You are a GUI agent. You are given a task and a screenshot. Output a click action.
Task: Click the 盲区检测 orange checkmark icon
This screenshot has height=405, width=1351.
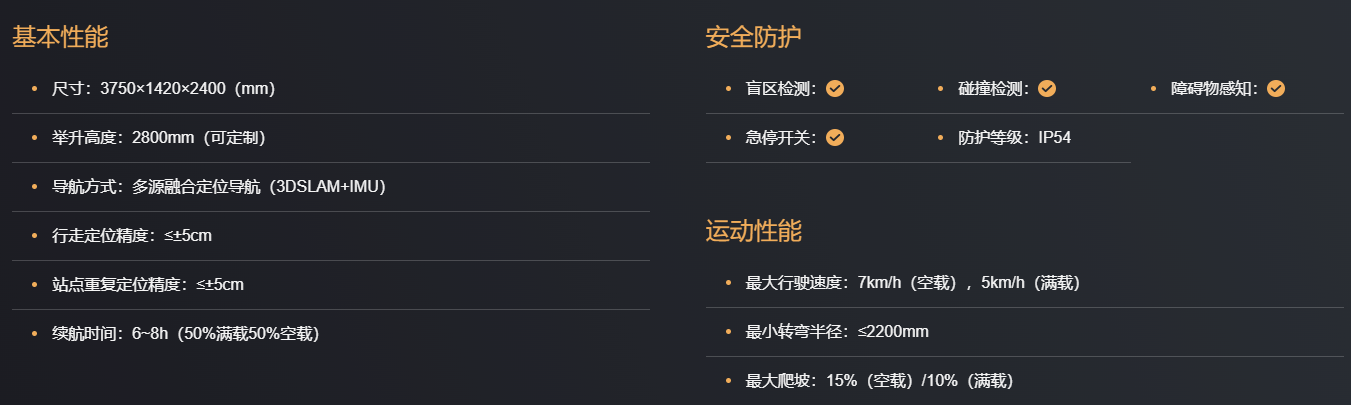(x=835, y=89)
